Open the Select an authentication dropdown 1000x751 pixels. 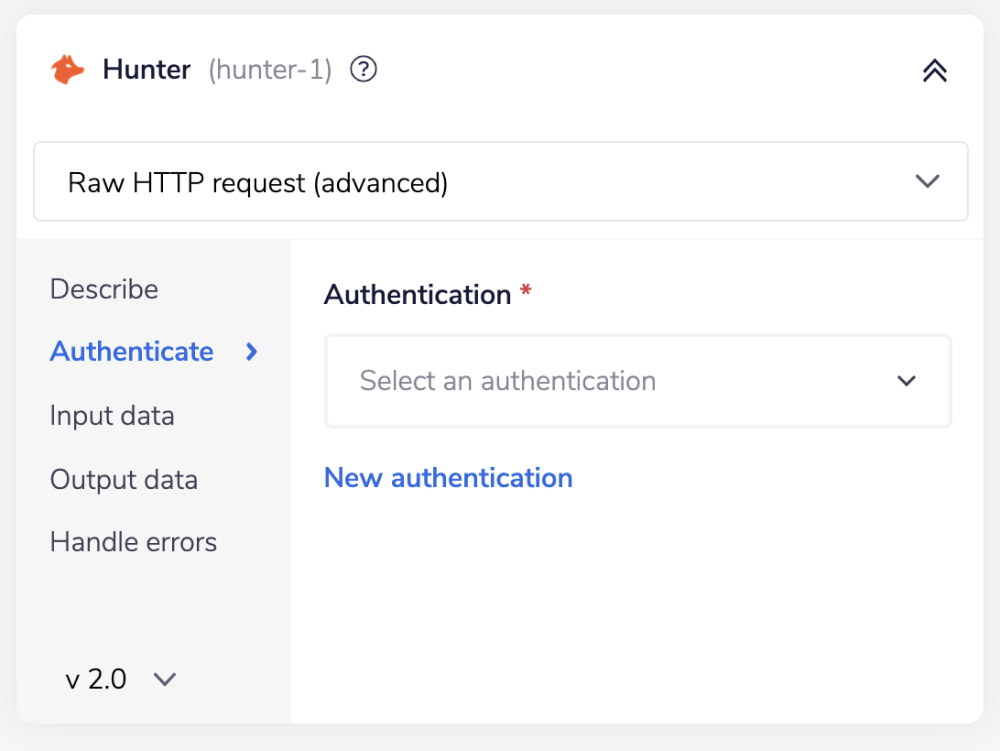637,381
